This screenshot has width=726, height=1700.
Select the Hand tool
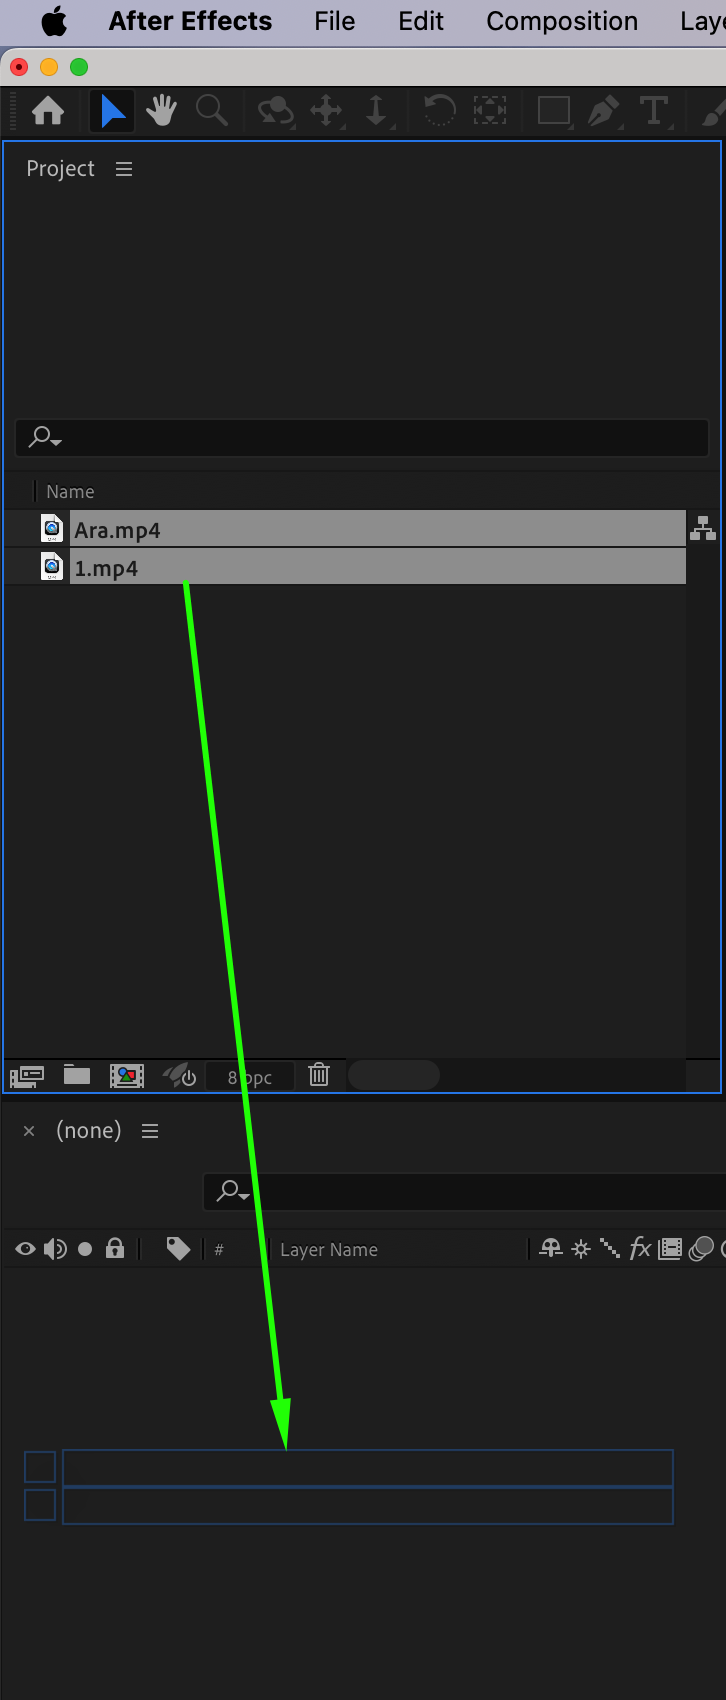point(161,110)
